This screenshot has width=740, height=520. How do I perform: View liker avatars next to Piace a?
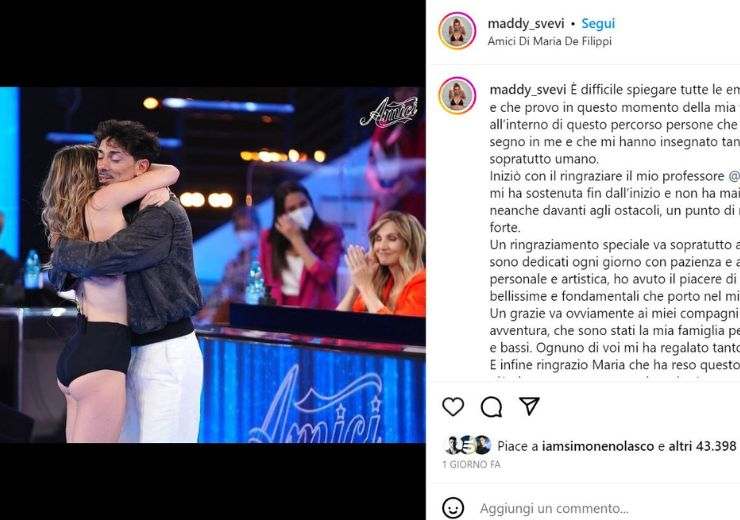[468, 445]
